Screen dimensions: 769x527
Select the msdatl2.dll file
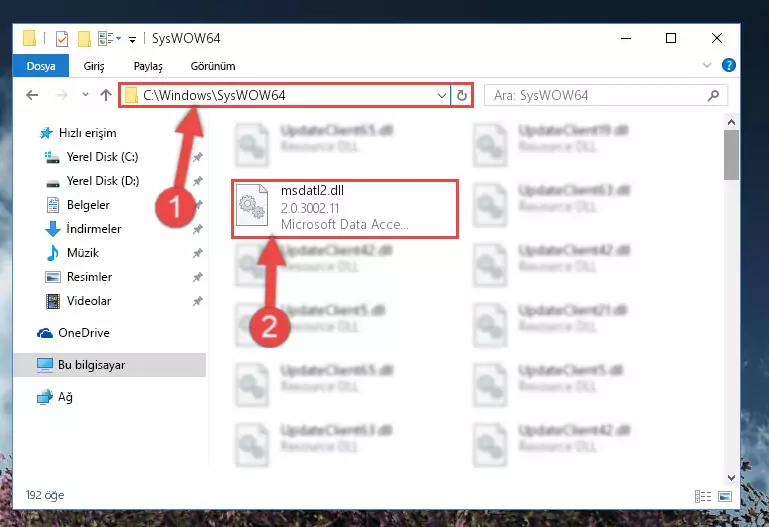[x=345, y=209]
